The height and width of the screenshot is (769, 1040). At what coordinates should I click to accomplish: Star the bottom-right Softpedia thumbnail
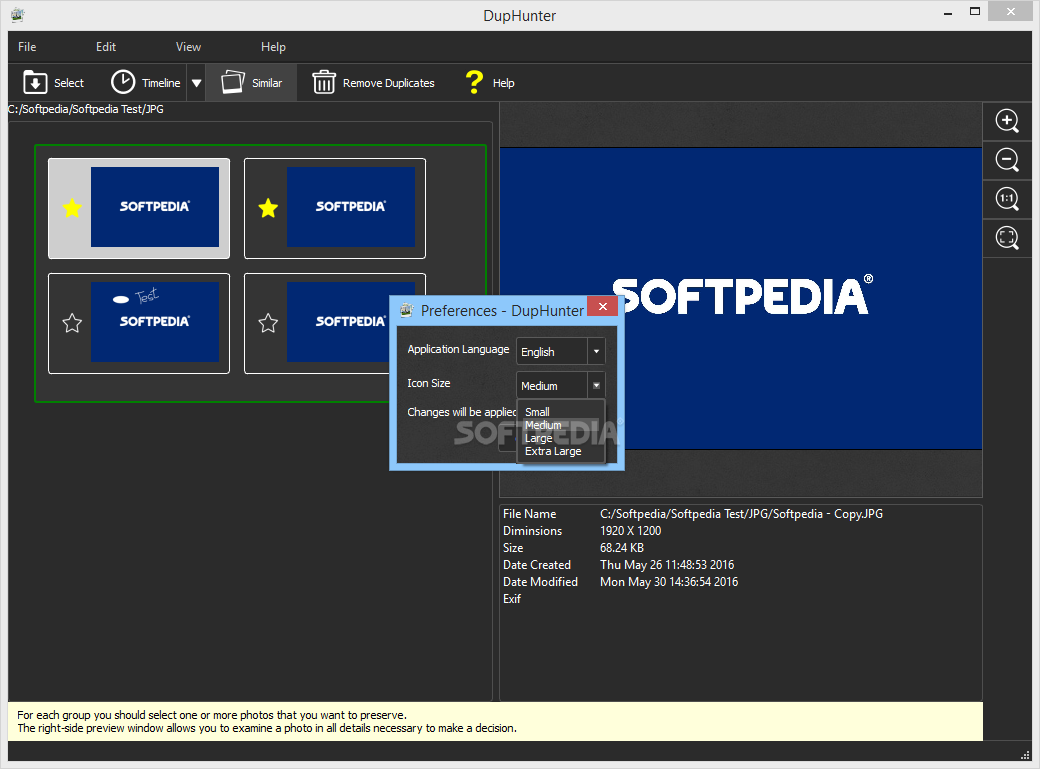(x=268, y=323)
